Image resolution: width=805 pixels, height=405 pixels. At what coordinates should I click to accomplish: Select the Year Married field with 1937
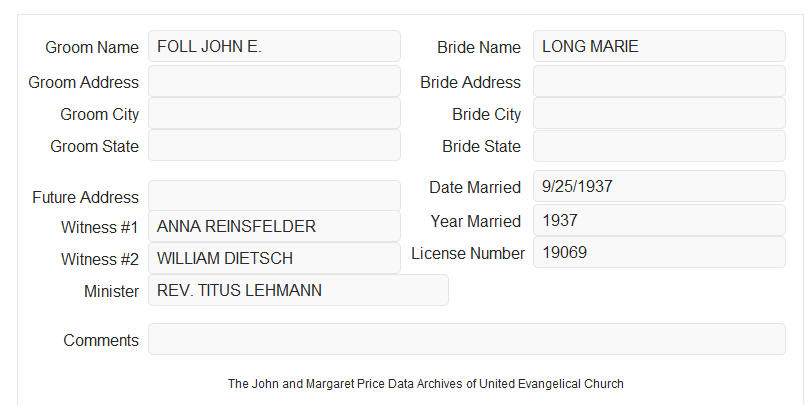click(x=659, y=220)
